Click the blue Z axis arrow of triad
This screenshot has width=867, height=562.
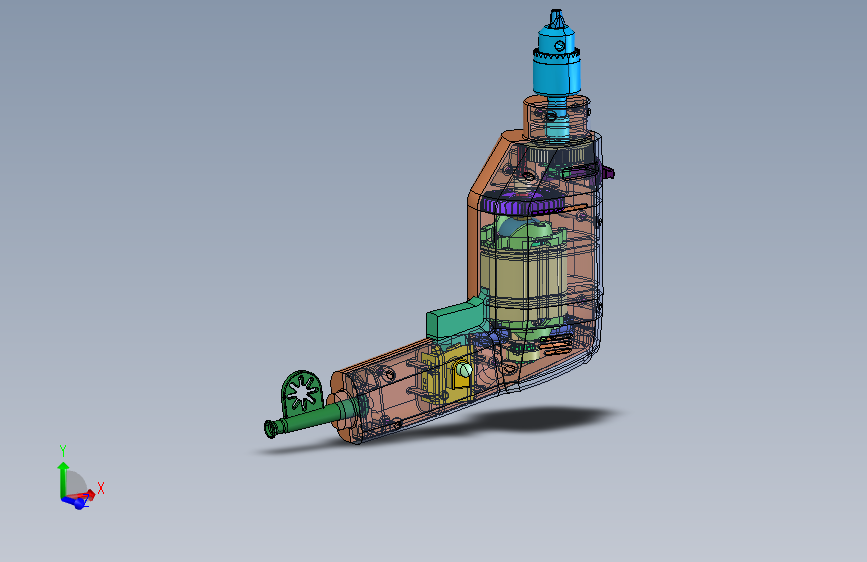(x=75, y=502)
